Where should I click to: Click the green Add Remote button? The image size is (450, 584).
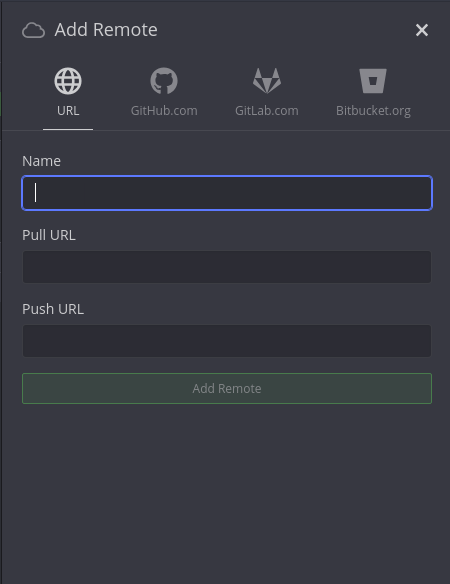[227, 388]
